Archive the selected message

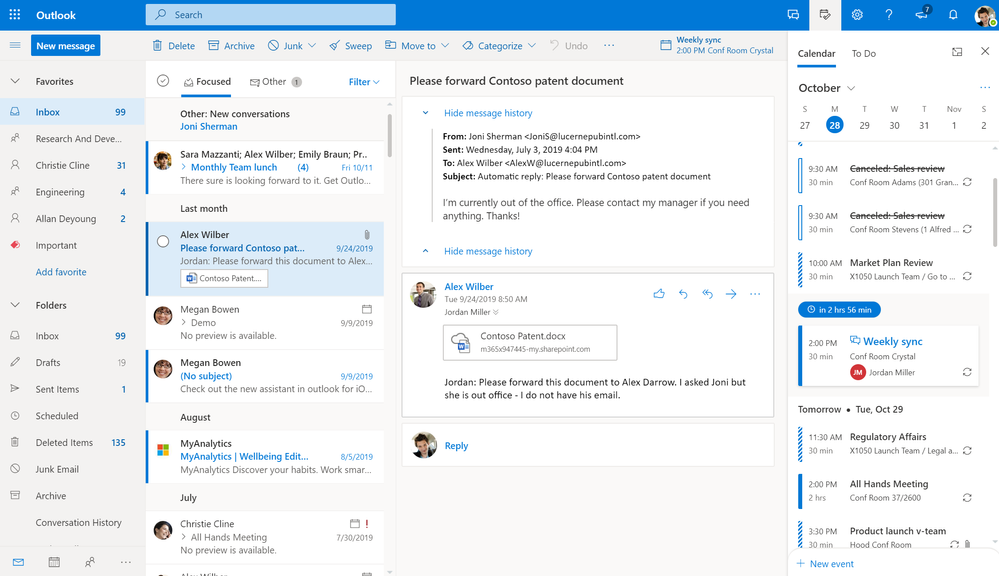pos(231,46)
